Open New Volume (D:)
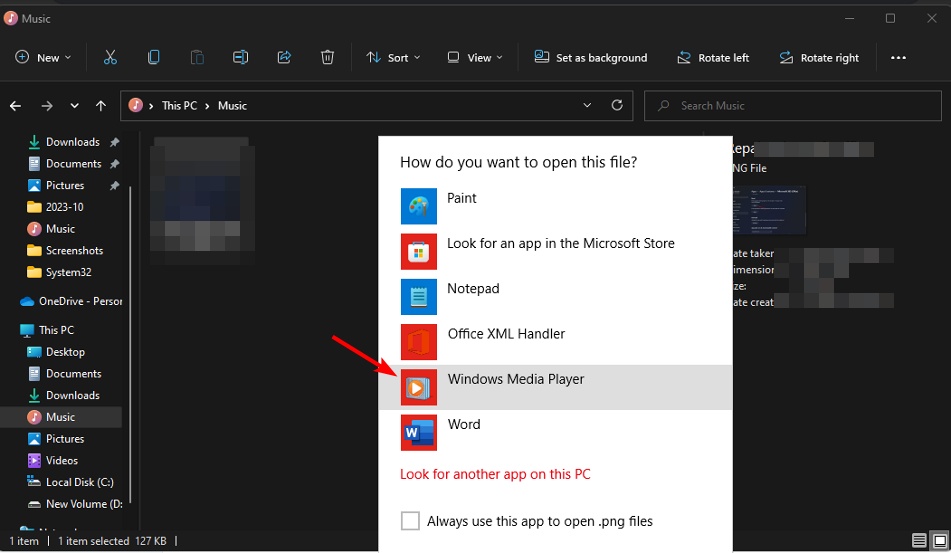 click(x=75, y=504)
